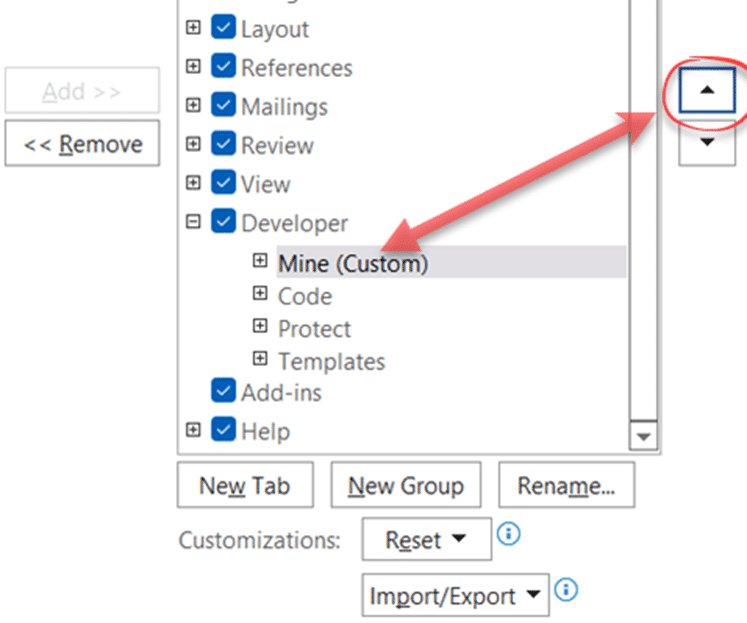Screen dimensions: 747x623
Task: Click the New Tab button
Action: coord(245,485)
